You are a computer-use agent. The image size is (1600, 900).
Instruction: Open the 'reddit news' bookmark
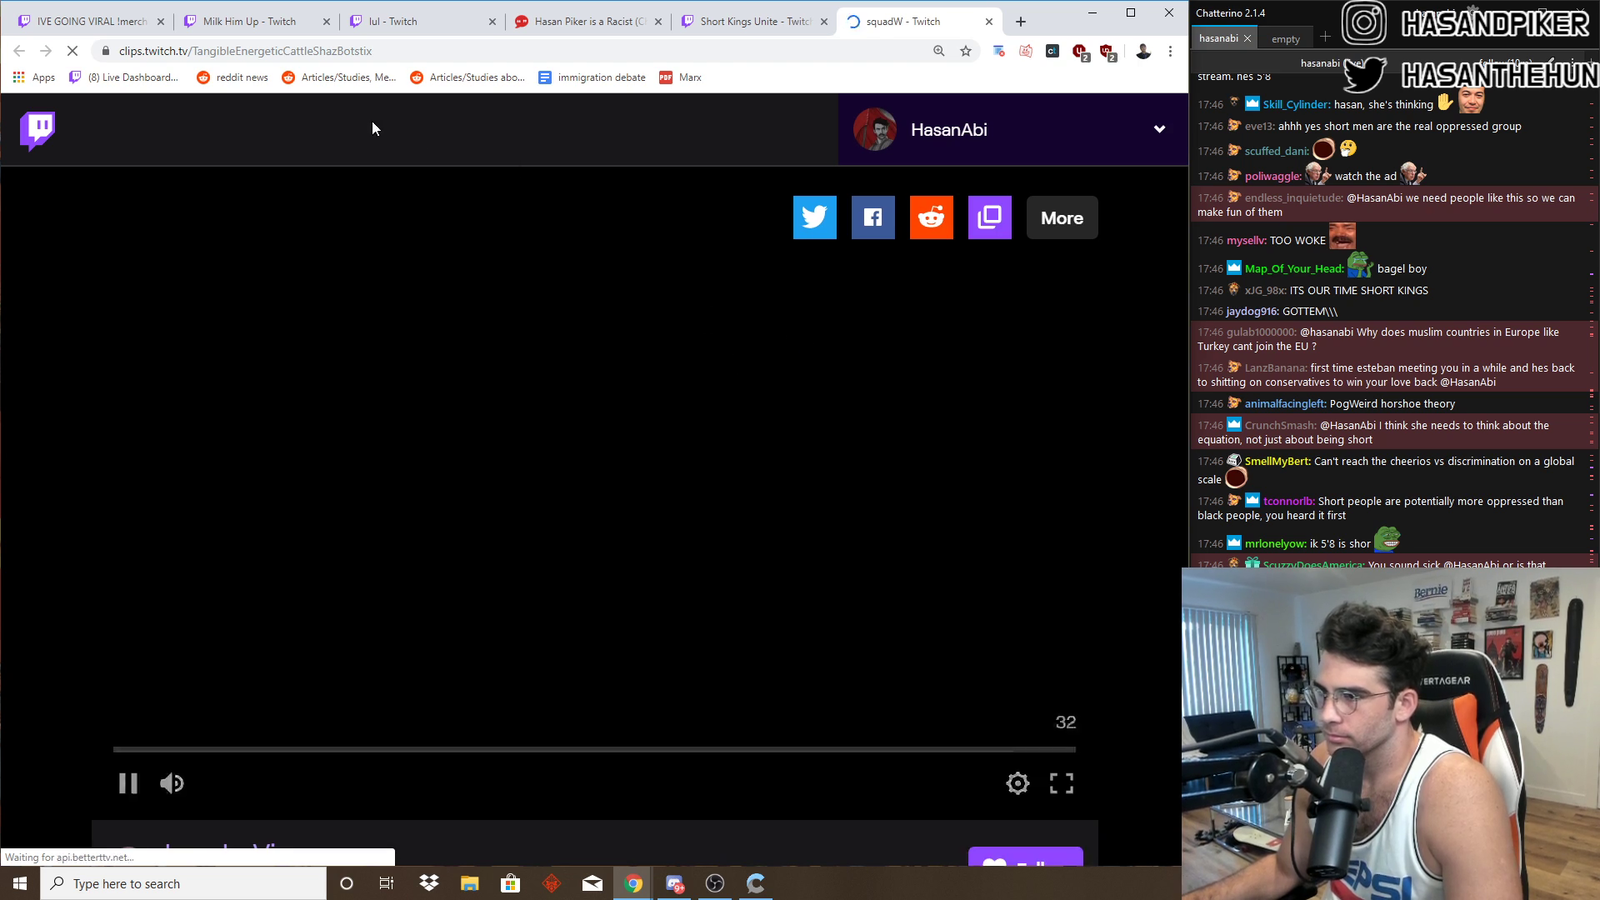point(232,77)
